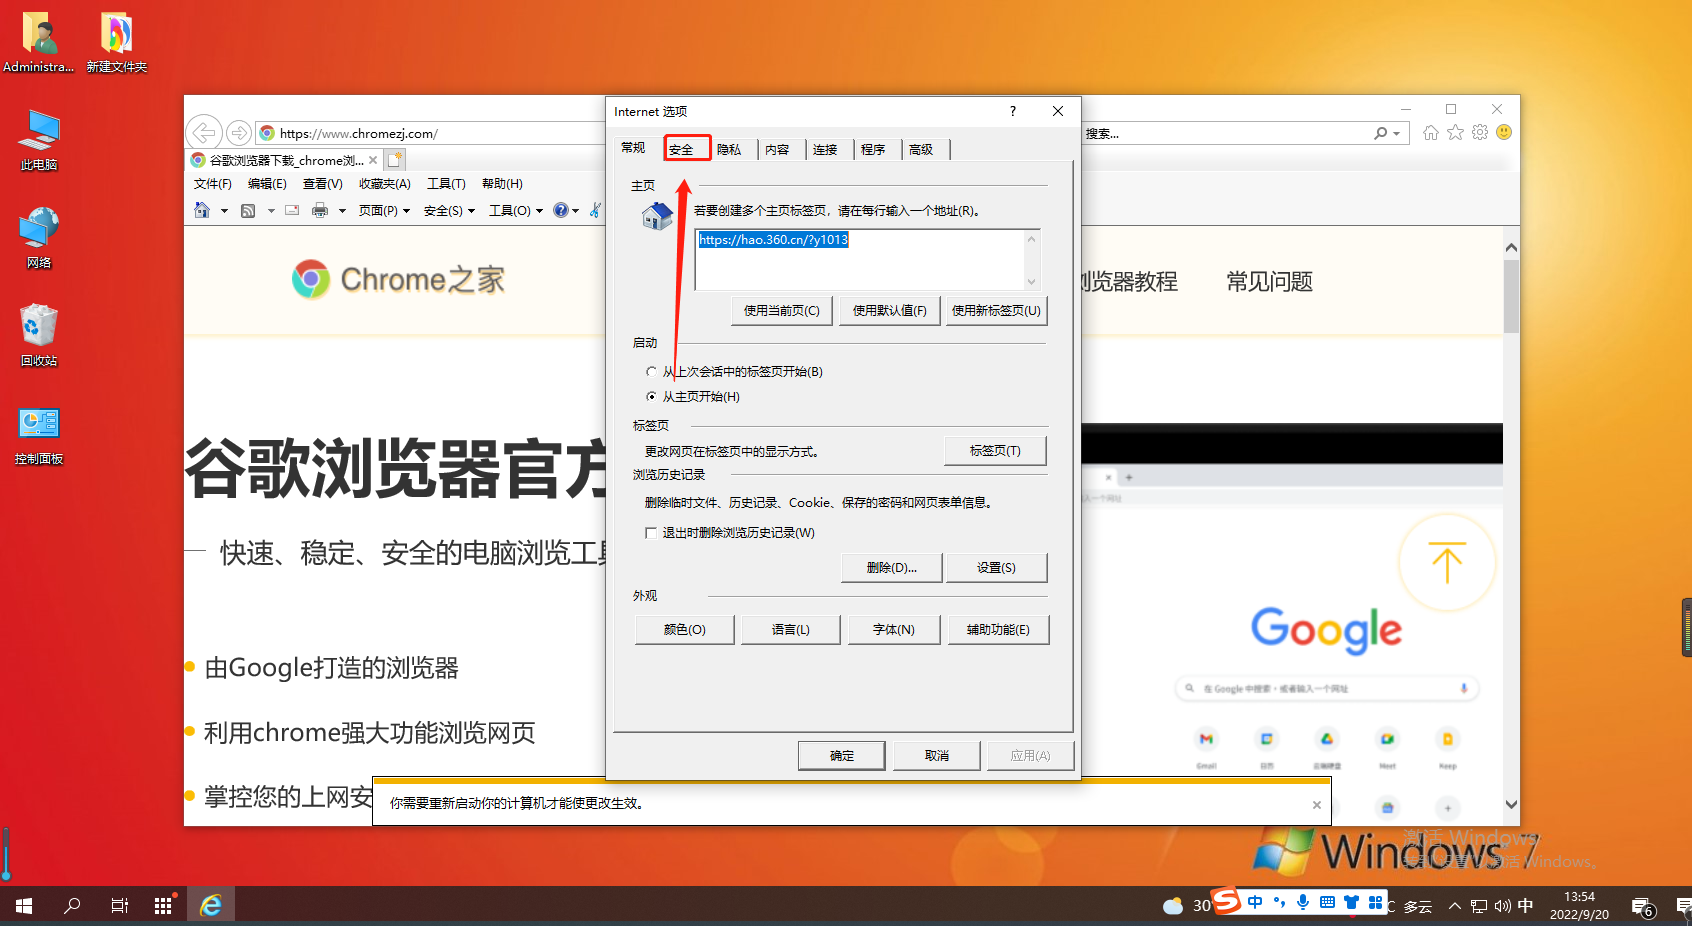The height and width of the screenshot is (926, 1692).
Task: Select 从上次会话中的标签页开始 radio button
Action: [651, 371]
